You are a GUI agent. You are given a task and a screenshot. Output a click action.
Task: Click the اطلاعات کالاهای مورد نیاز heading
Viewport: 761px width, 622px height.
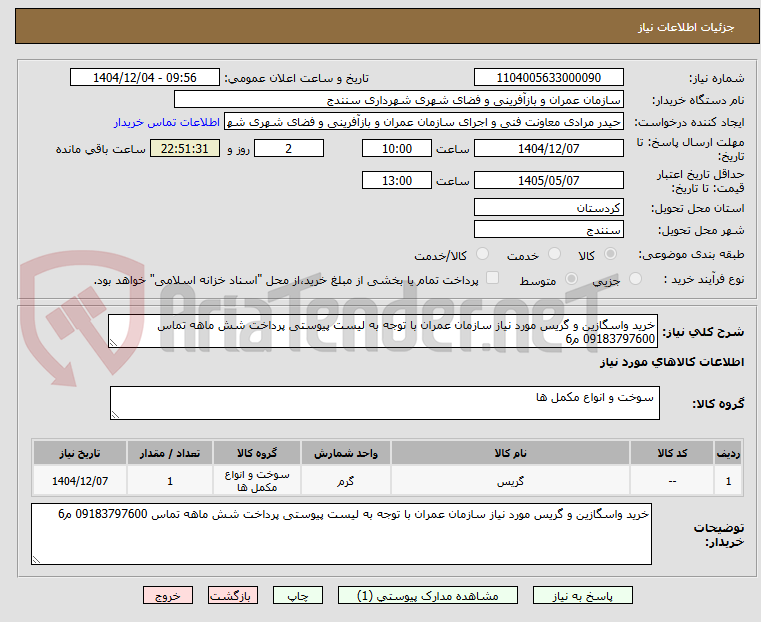coord(672,362)
